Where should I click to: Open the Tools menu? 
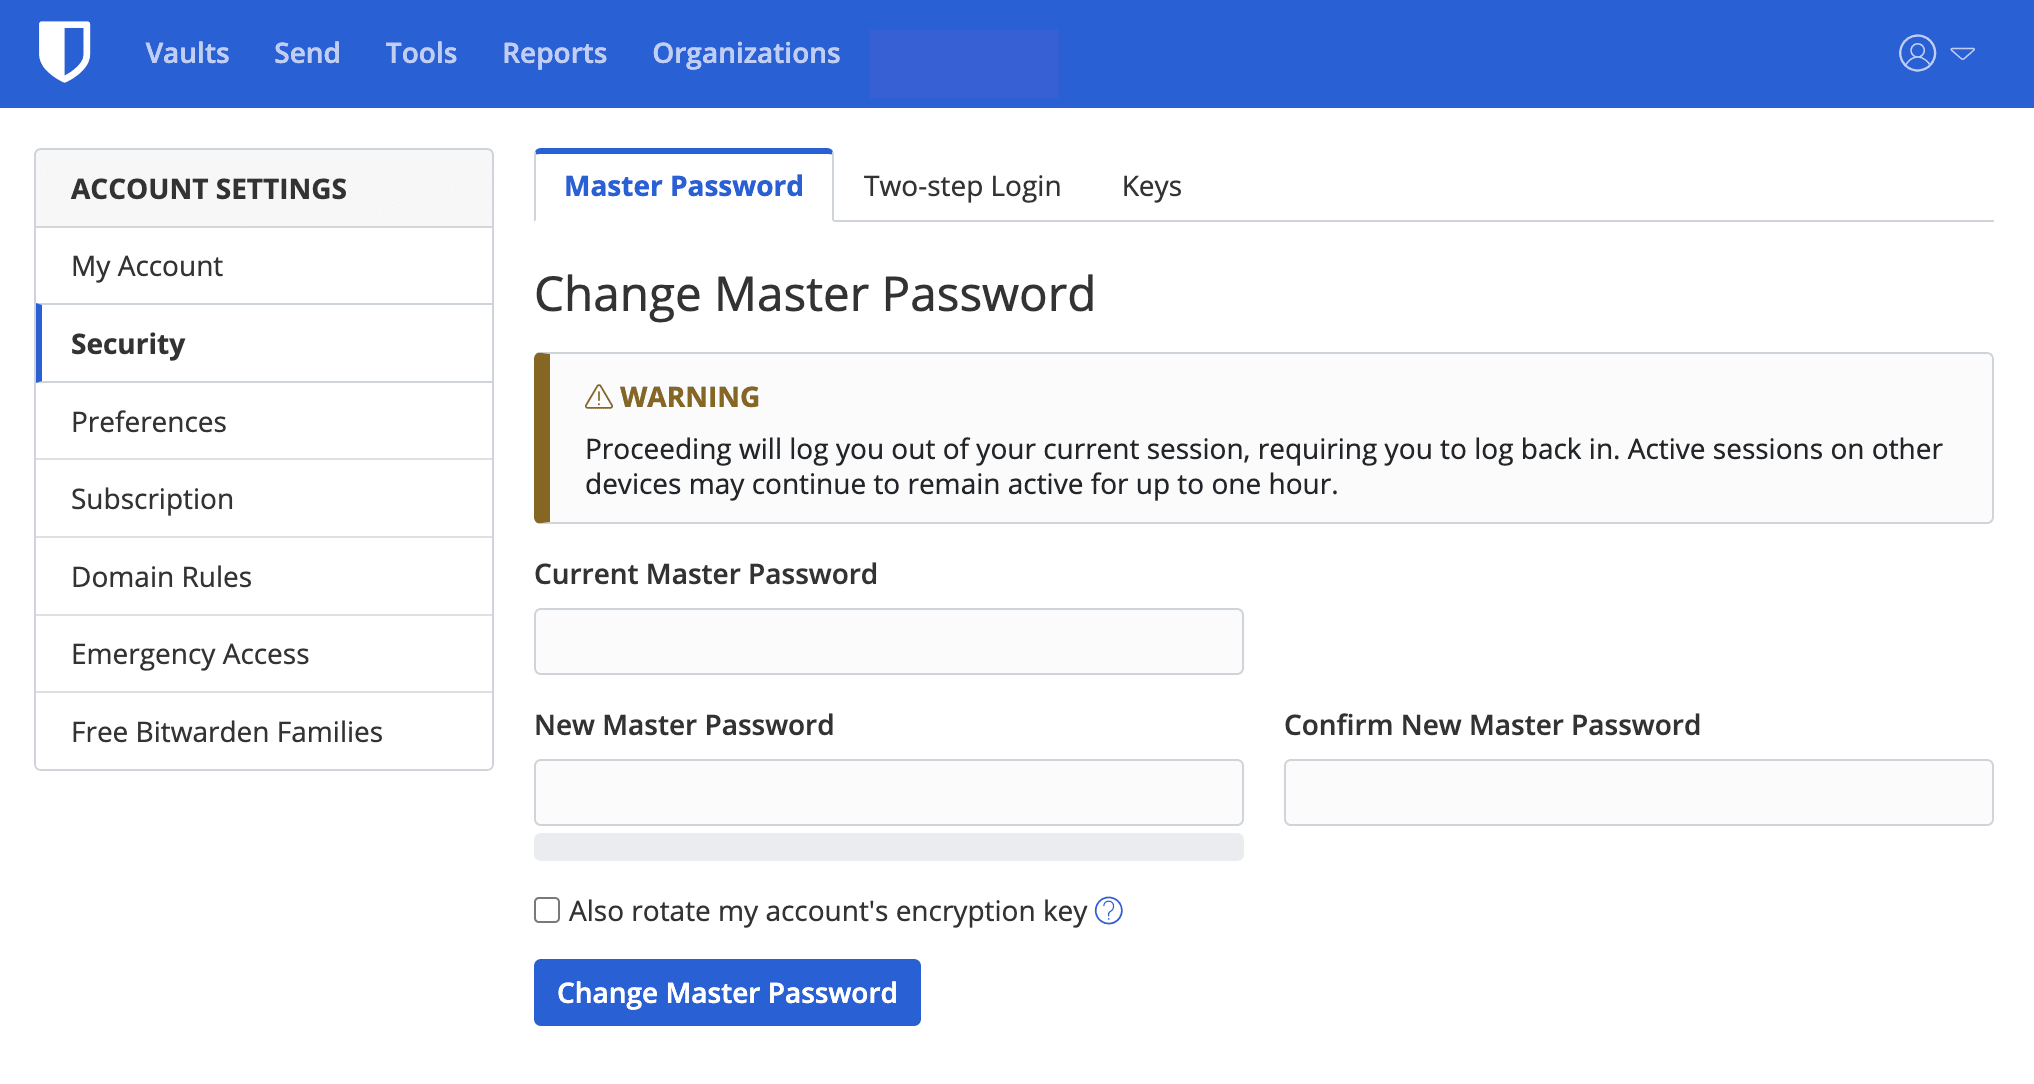pos(420,53)
